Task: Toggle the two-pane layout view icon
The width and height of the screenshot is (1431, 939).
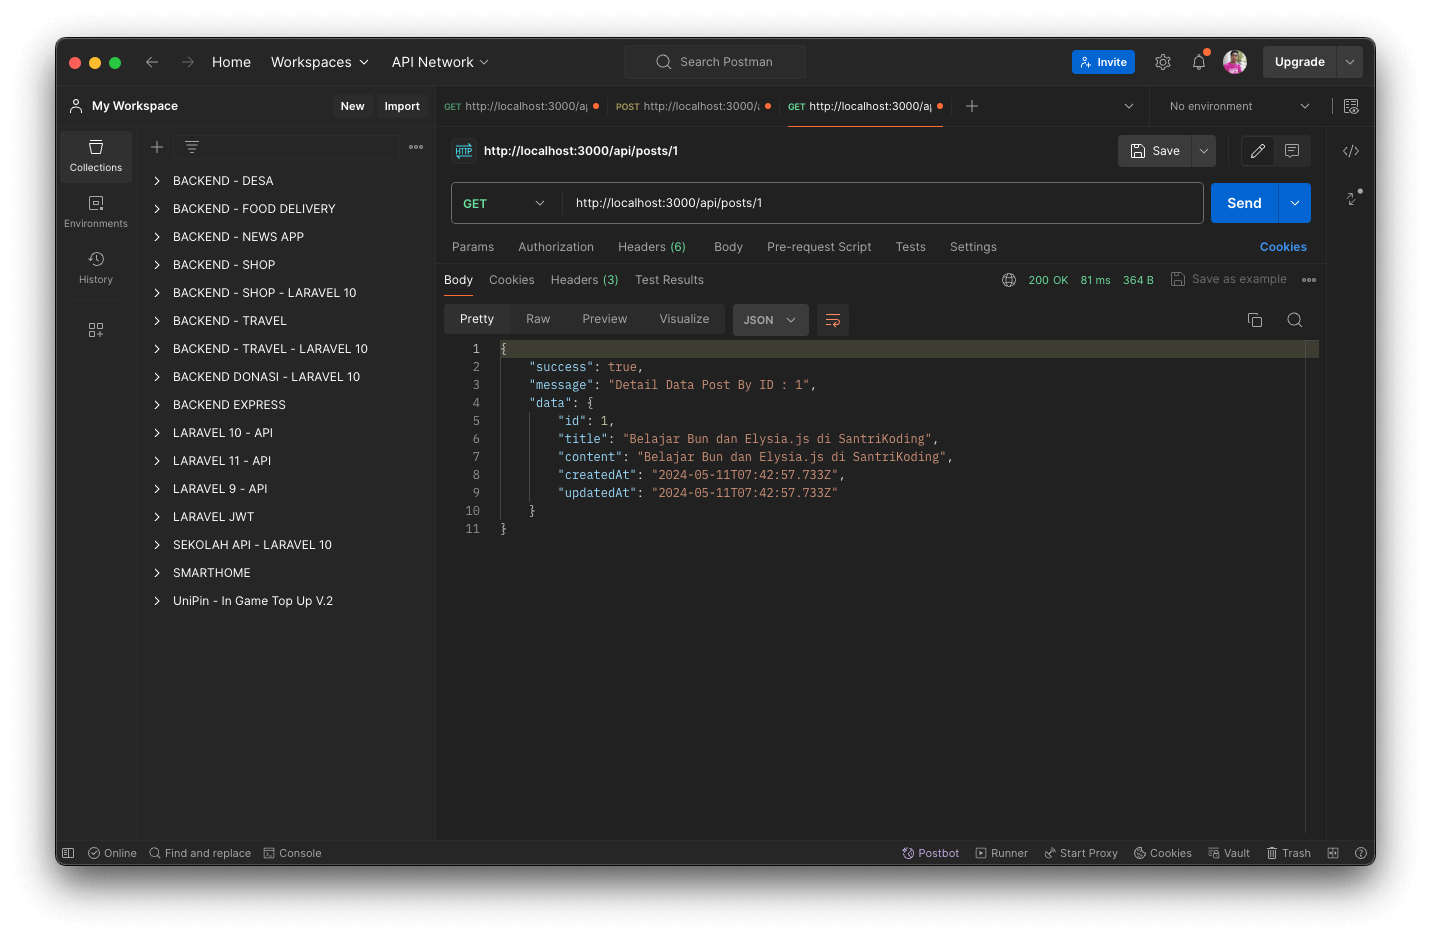Action: (1332, 853)
